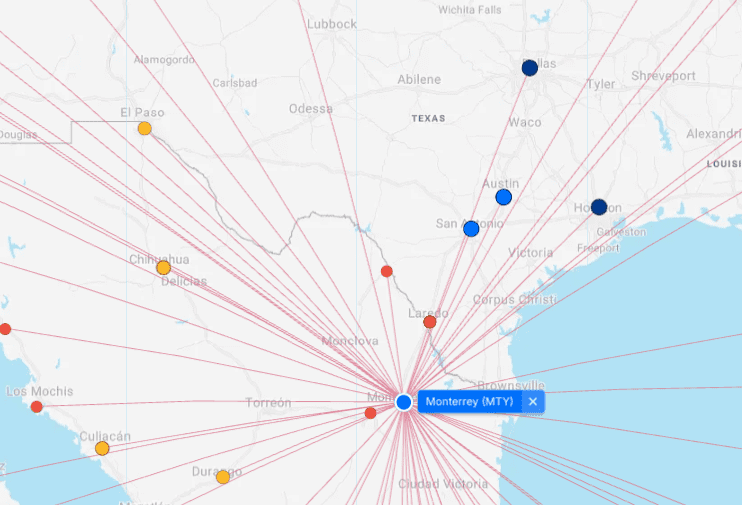Click the red marker at the left map edge

(x=5, y=329)
